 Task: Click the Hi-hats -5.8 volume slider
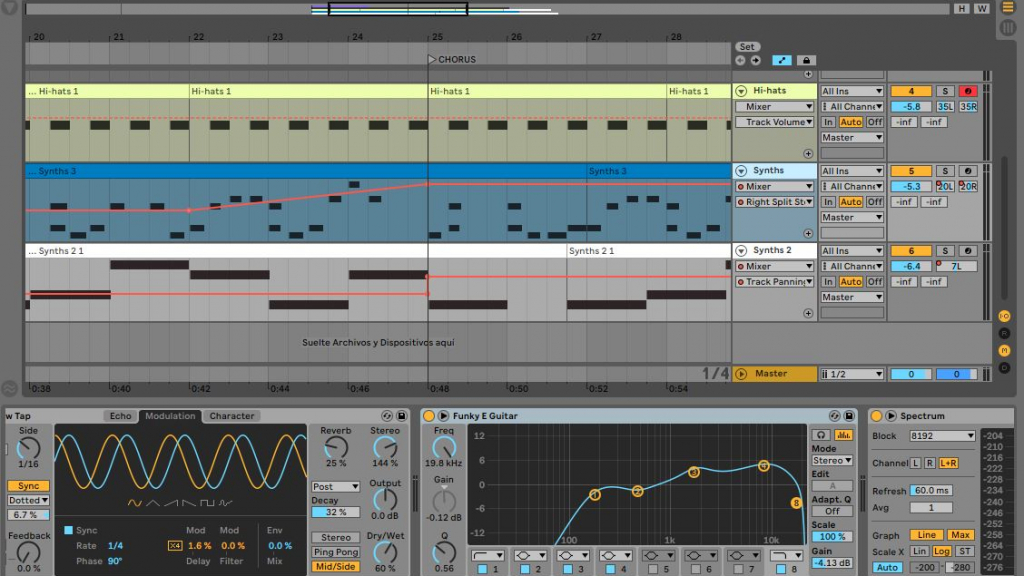coord(910,106)
